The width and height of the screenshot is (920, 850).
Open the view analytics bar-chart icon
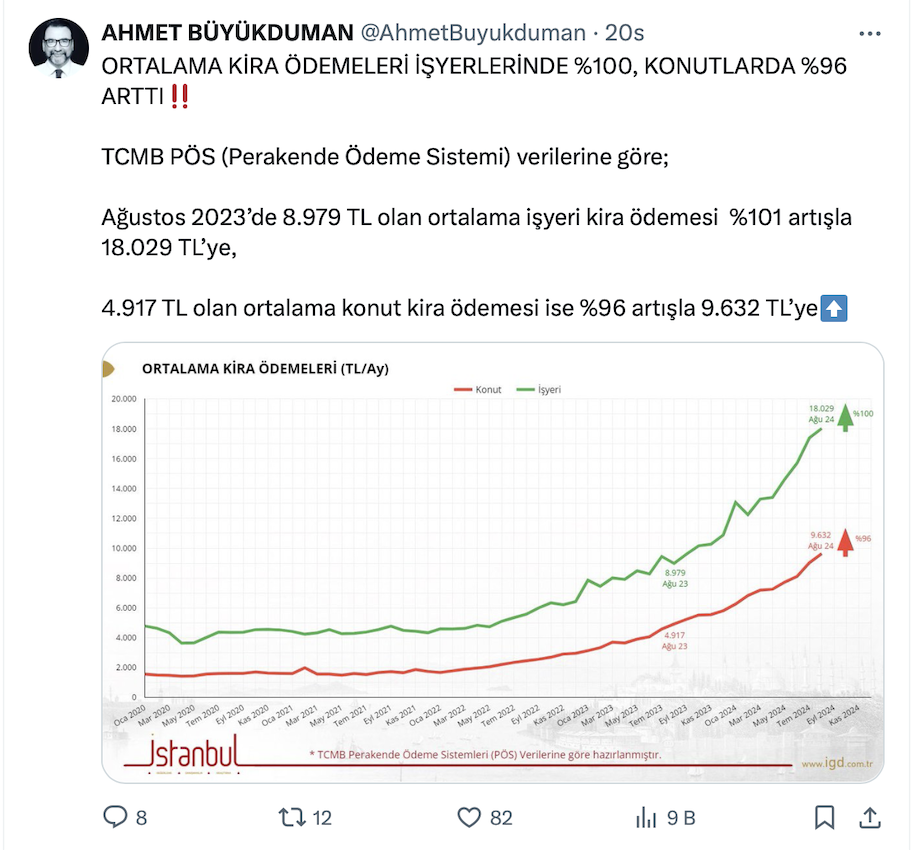coord(646,817)
